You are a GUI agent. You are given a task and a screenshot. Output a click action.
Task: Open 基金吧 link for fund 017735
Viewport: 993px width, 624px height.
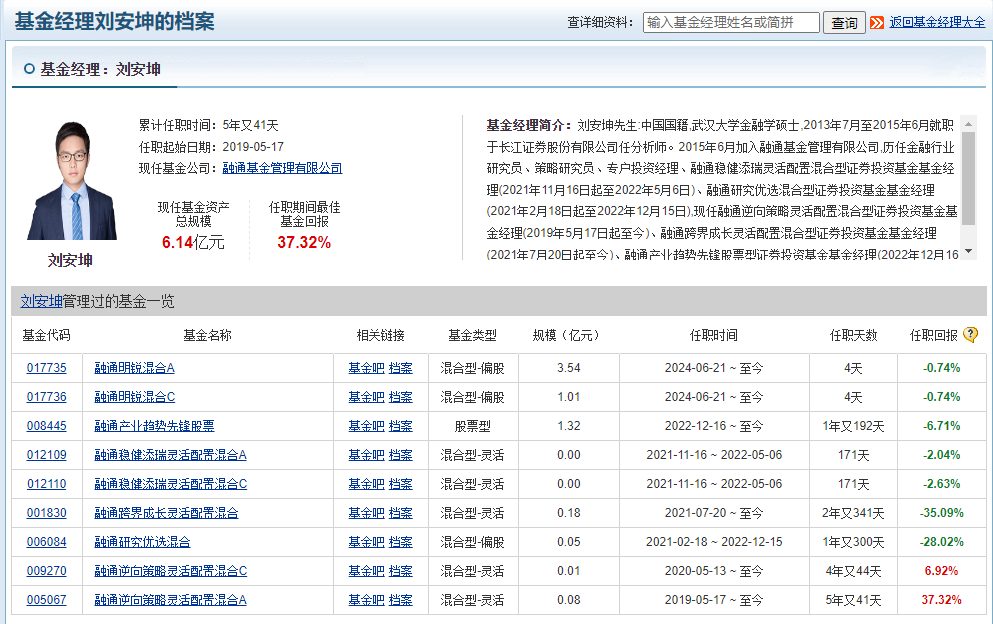pyautogui.click(x=366, y=368)
